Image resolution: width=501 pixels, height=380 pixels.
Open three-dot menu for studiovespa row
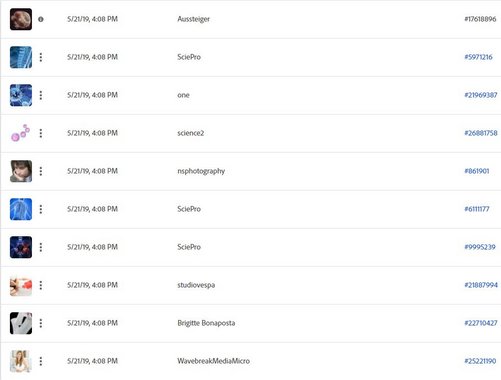pos(41,285)
